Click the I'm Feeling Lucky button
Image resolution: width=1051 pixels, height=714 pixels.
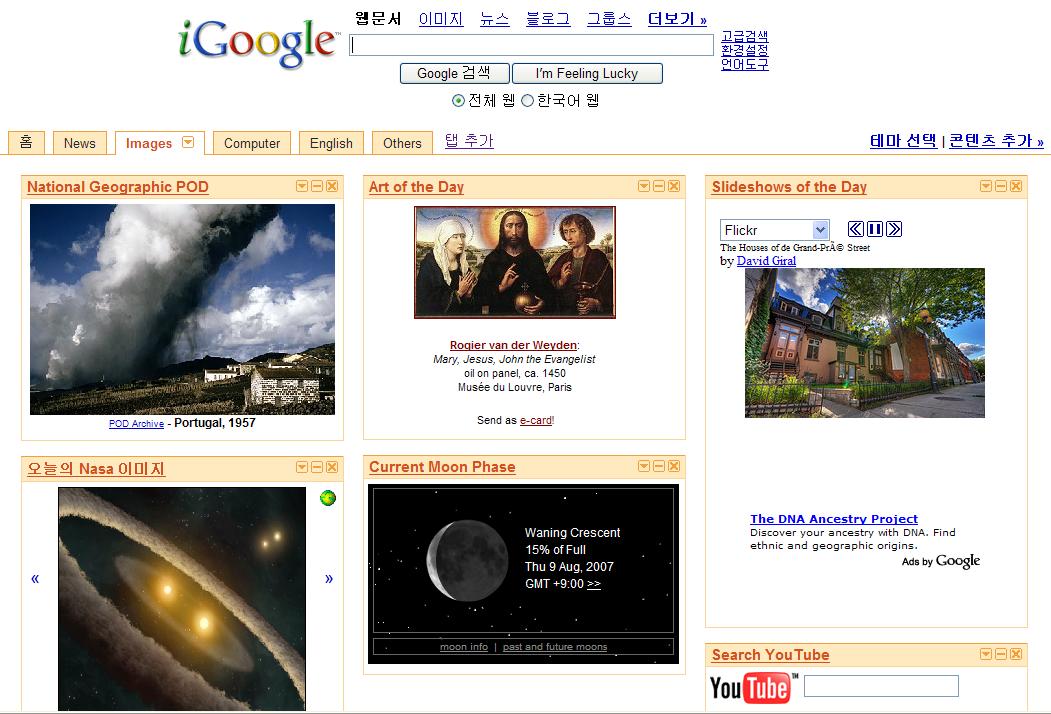(587, 73)
